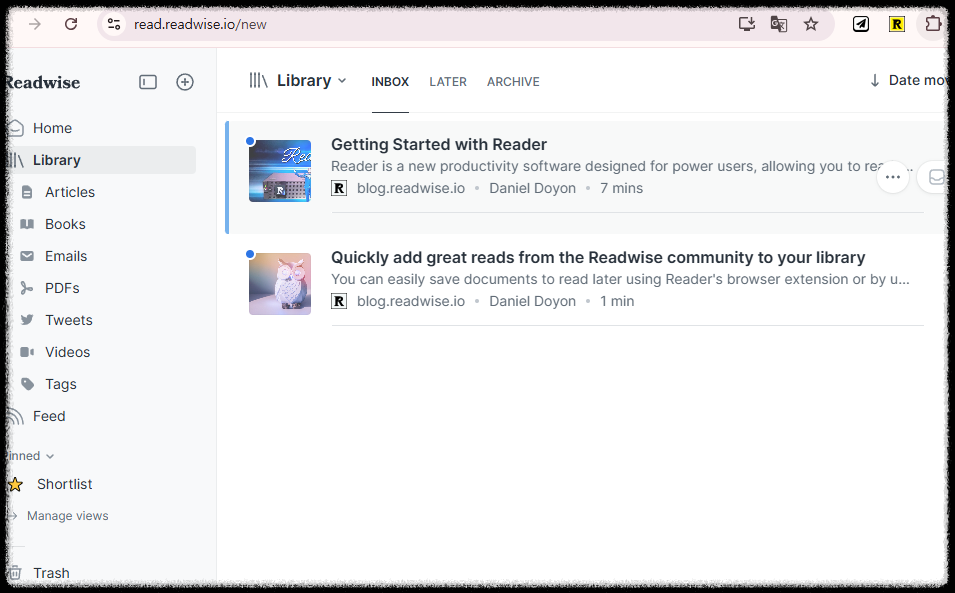Click Daniel Doyon under Getting Started article

(532, 188)
